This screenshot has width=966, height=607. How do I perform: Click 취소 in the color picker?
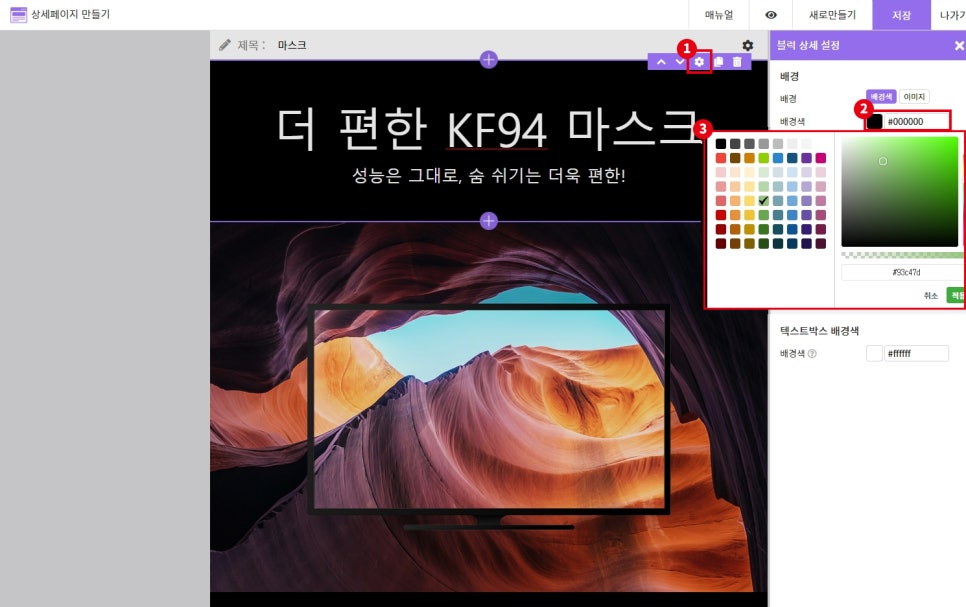pos(930,296)
